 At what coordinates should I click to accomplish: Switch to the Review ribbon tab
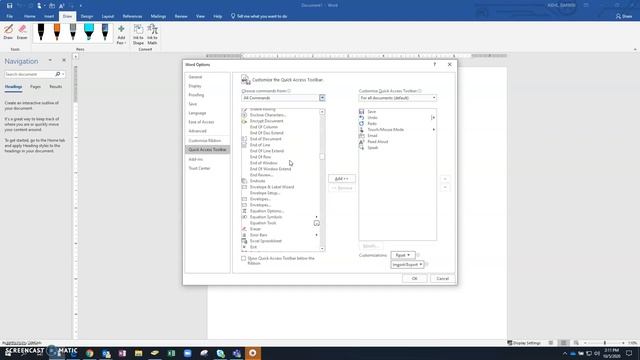181,16
